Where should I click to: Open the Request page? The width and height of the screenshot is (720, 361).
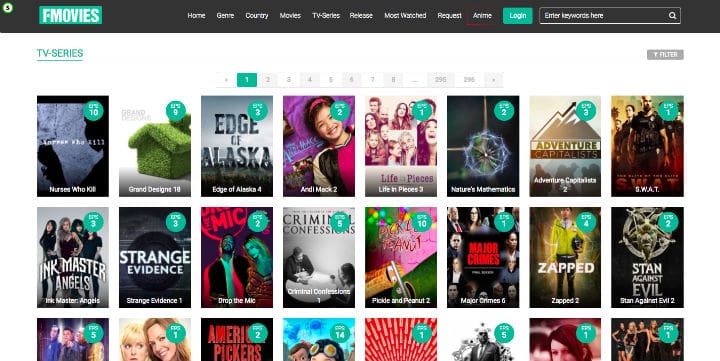(449, 16)
